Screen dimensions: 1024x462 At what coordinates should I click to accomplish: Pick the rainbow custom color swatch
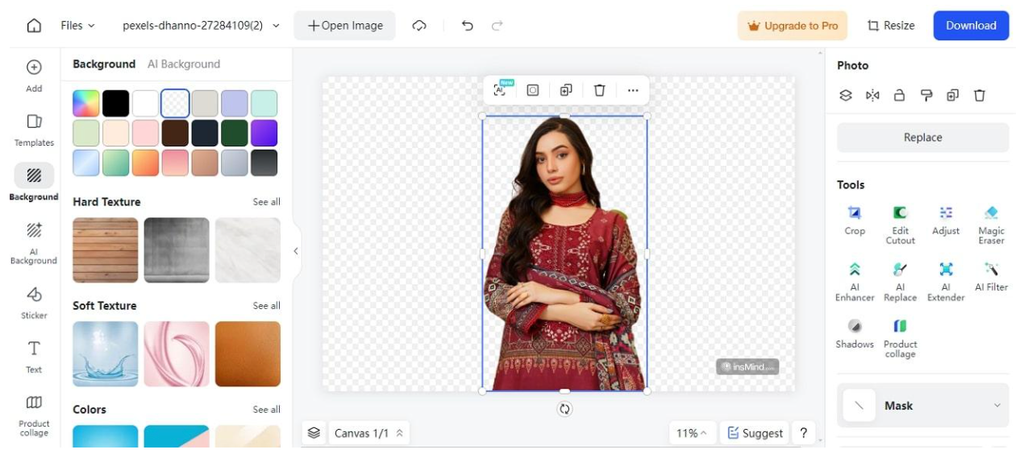pos(86,103)
